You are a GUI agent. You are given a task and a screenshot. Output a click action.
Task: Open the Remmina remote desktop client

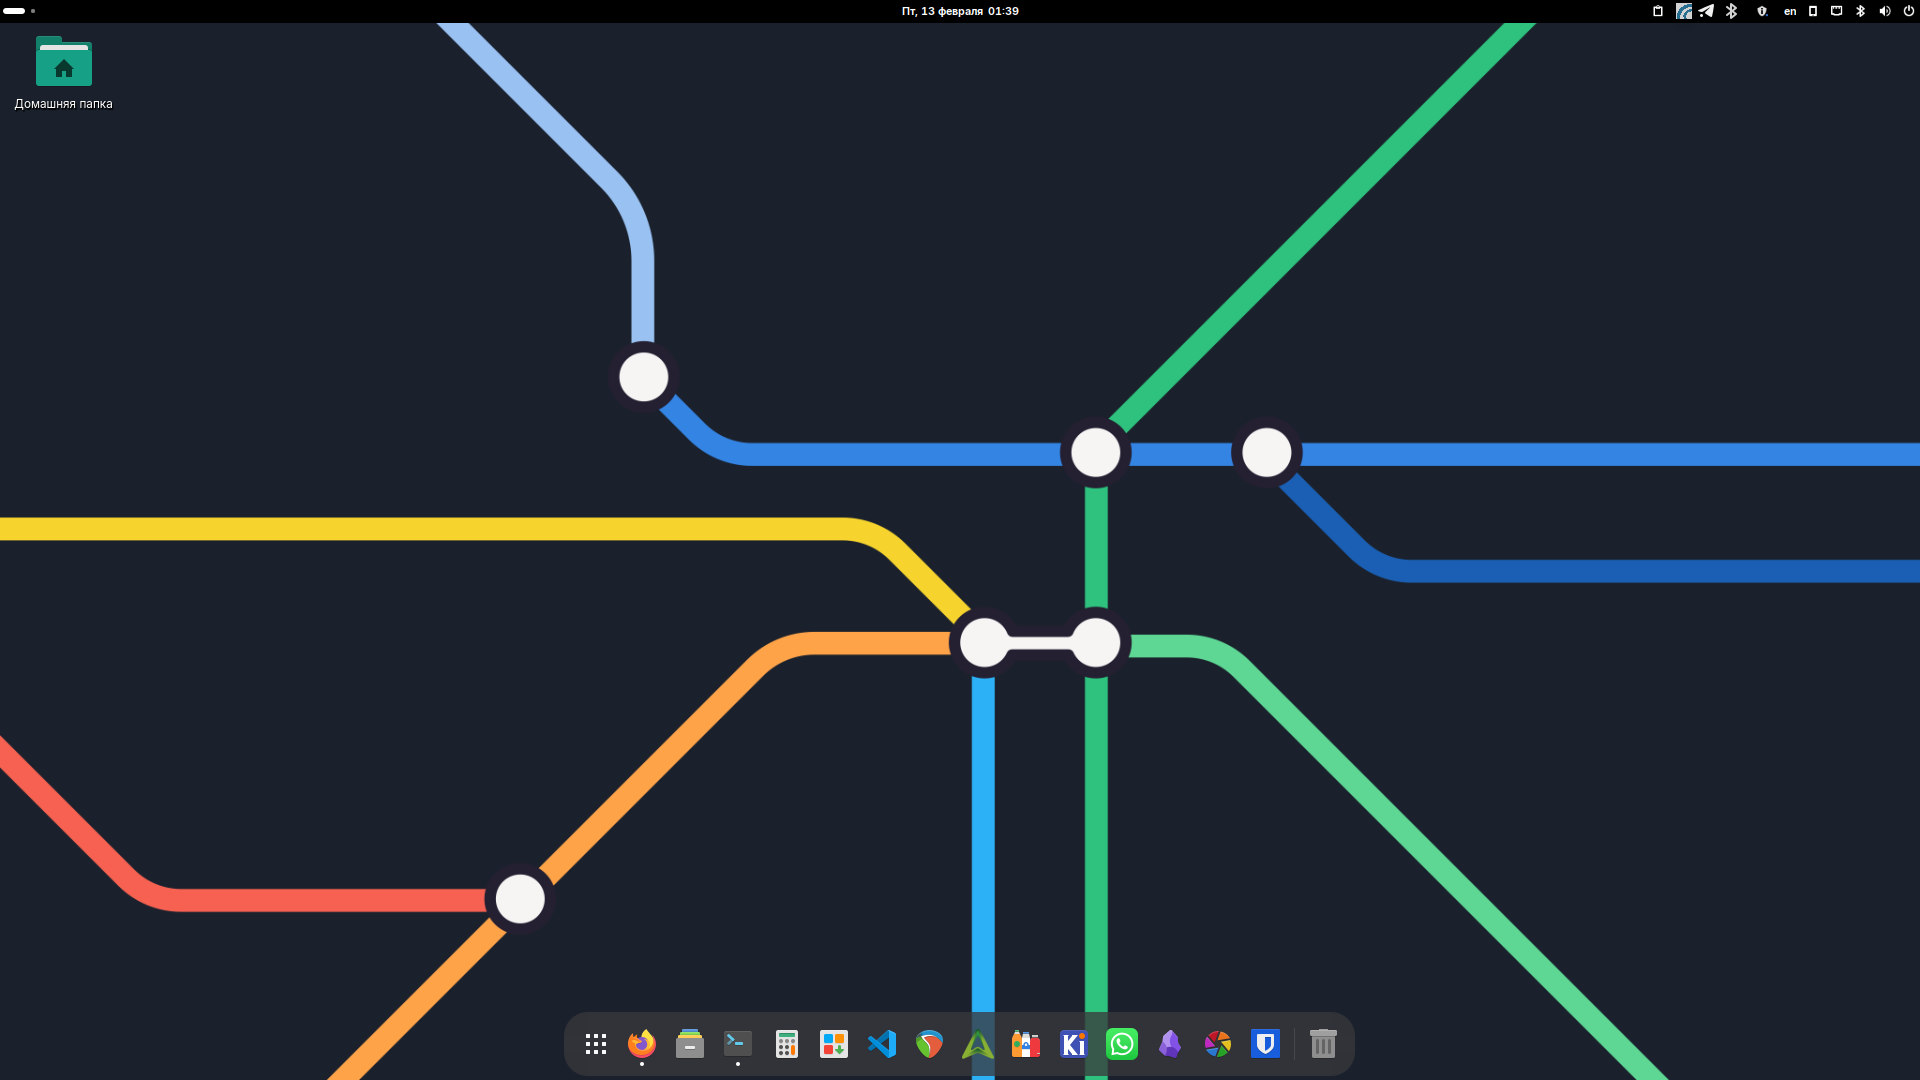click(x=930, y=1044)
